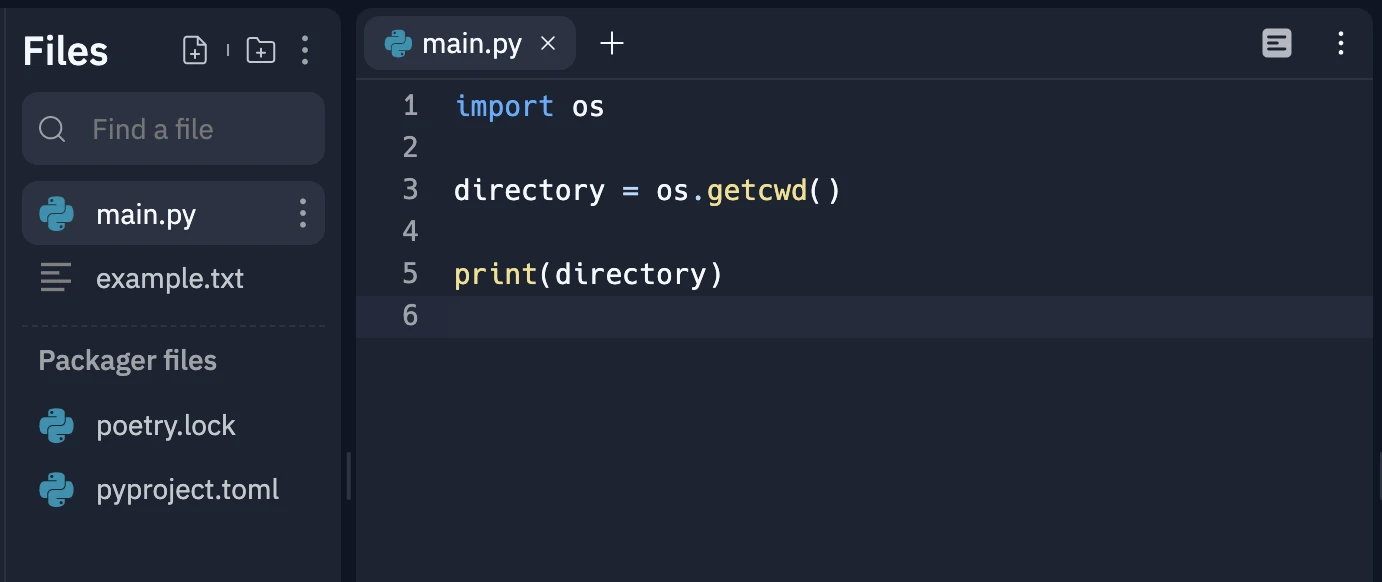Viewport: 1382px width, 582px height.
Task: Switch to the main.py tab
Action: click(470, 43)
